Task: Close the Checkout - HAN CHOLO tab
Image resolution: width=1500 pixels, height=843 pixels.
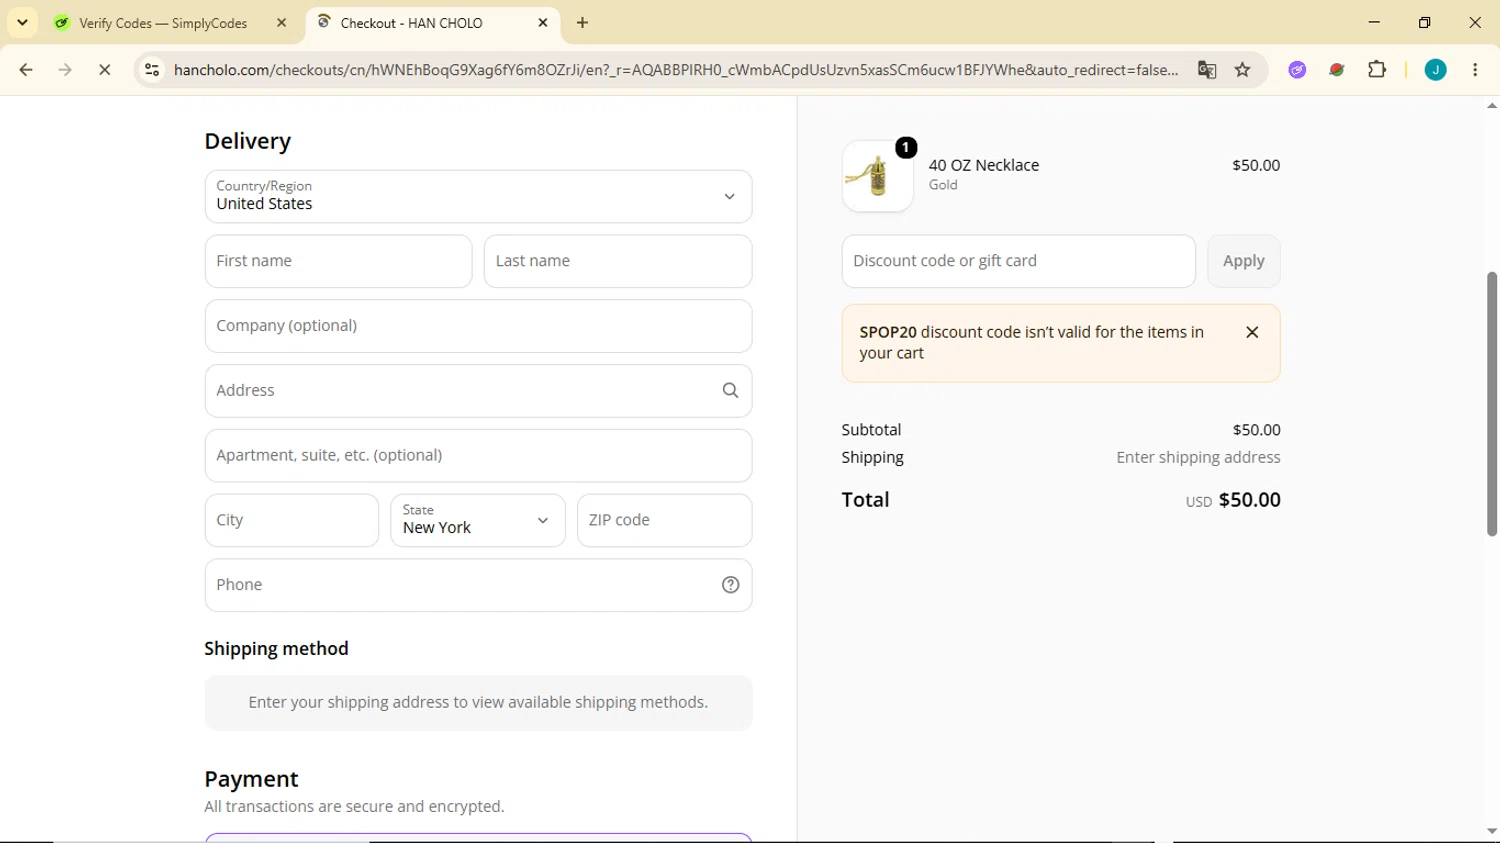Action: coord(543,22)
